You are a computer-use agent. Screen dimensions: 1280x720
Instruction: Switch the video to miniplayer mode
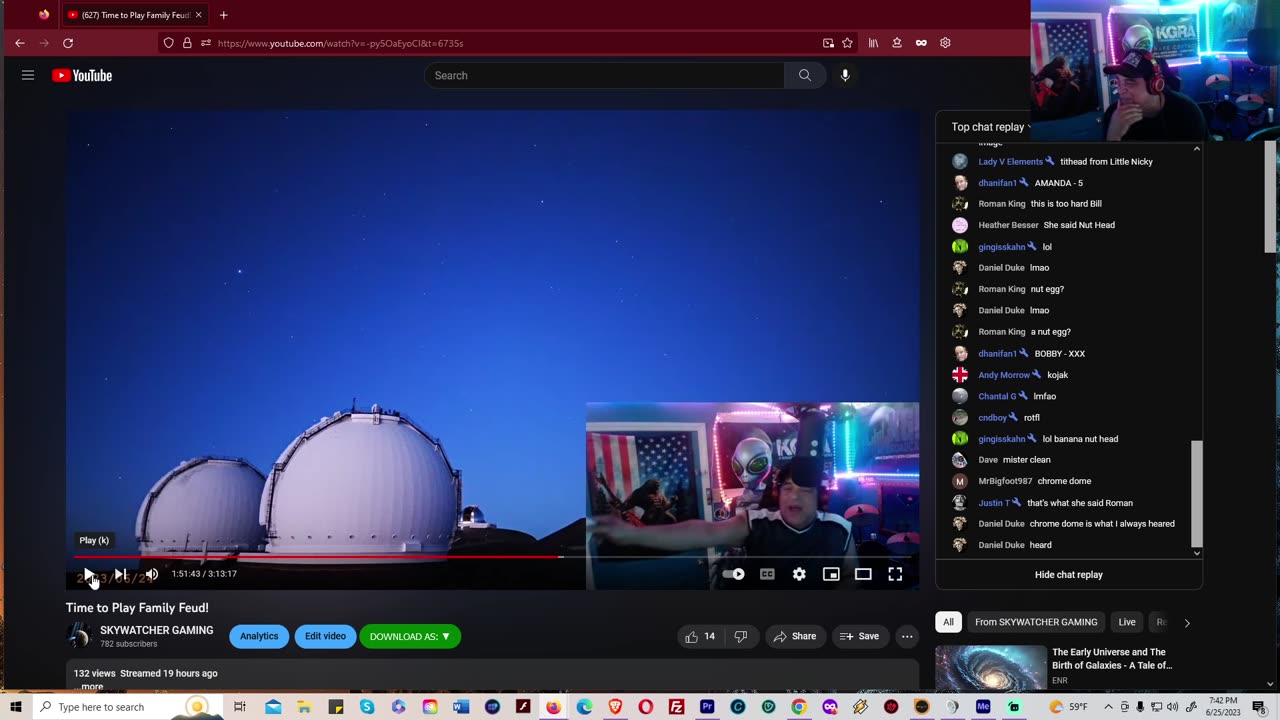[x=831, y=574]
